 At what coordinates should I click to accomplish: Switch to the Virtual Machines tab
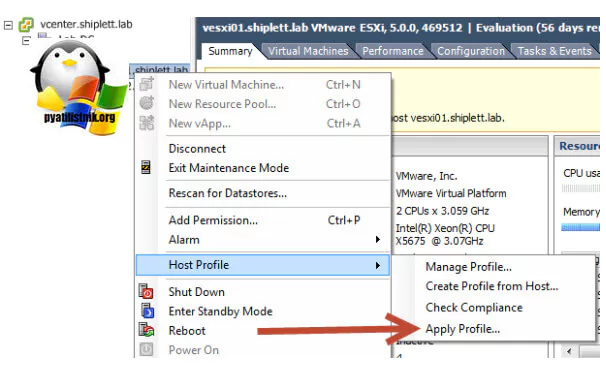click(x=308, y=51)
